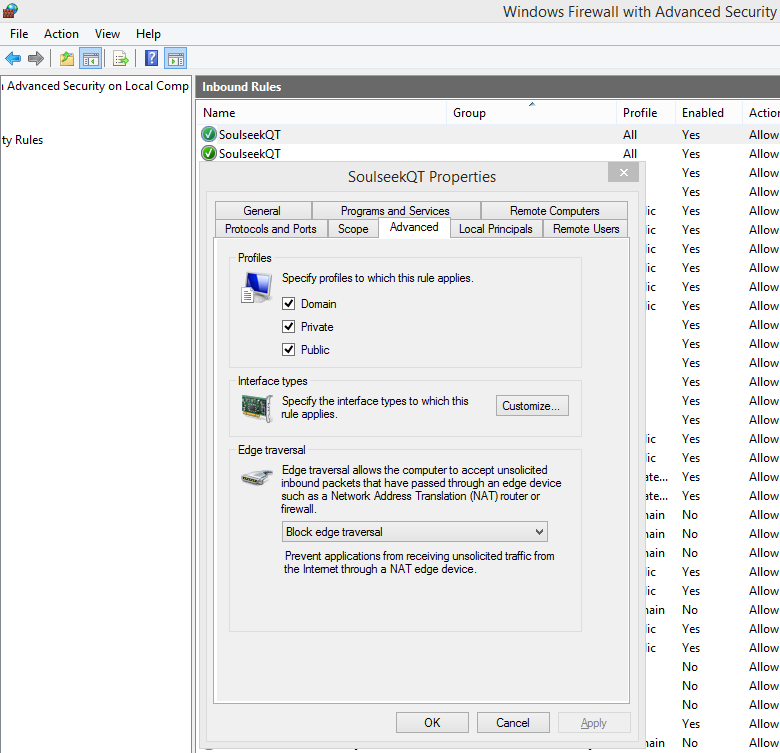Viewport: 780px width, 753px height.
Task: Select the first SoulseekQT inbound rule name
Action: 250,135
